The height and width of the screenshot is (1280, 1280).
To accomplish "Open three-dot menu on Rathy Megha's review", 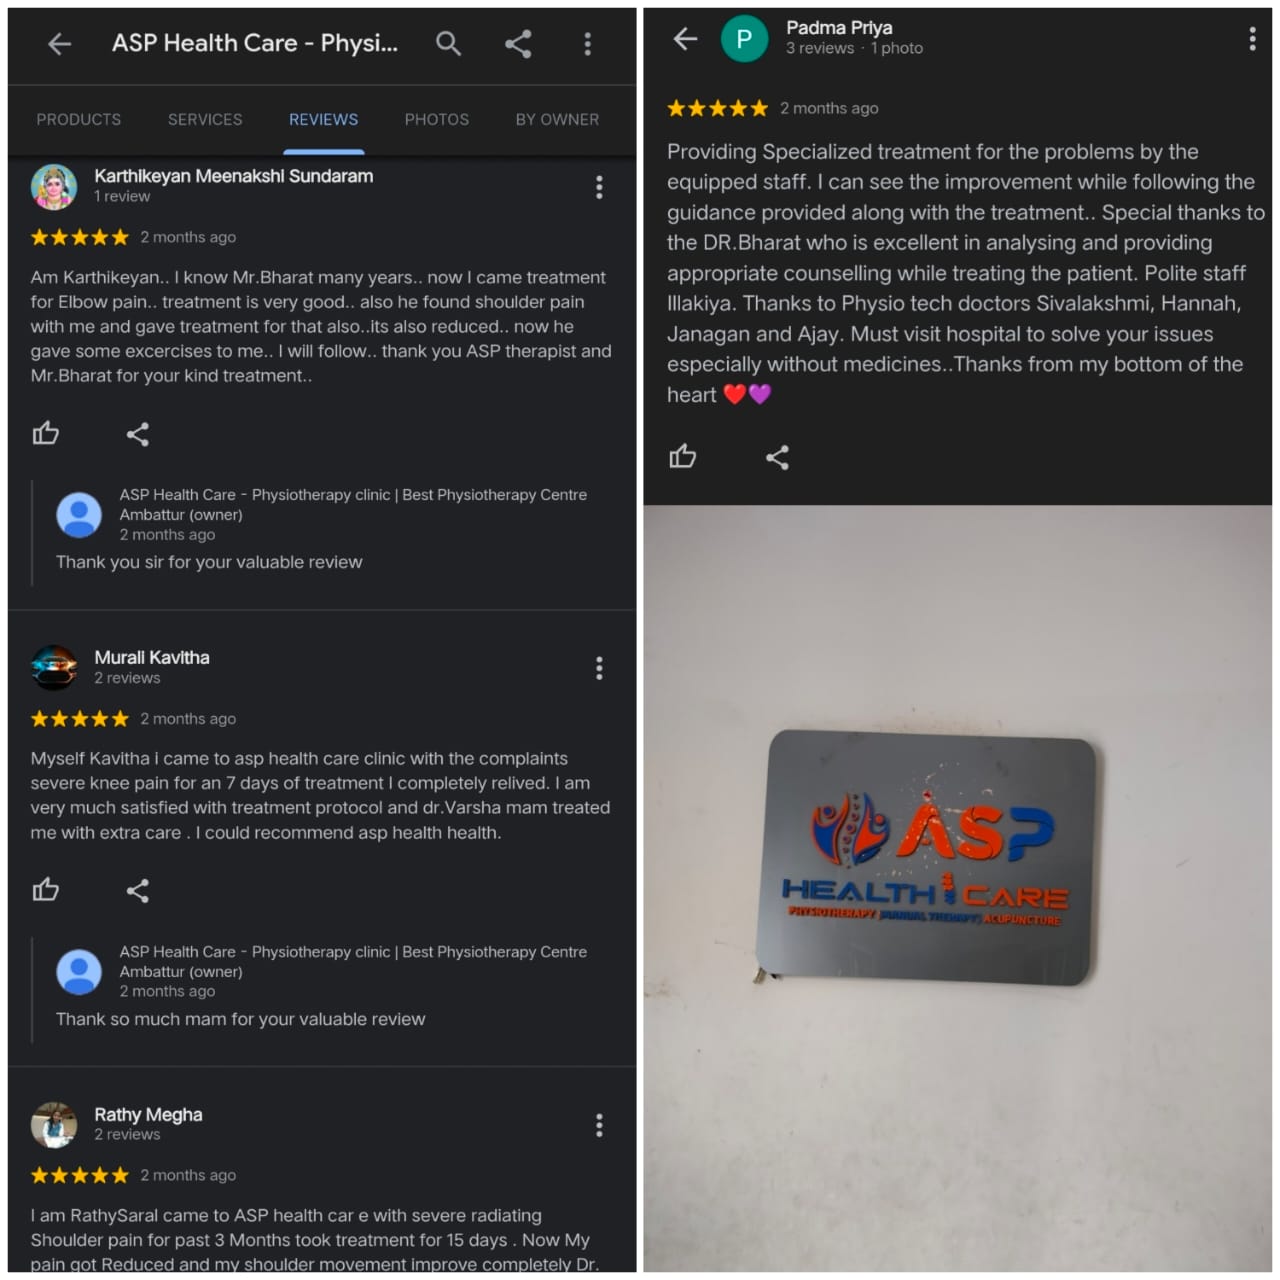I will (x=599, y=1125).
